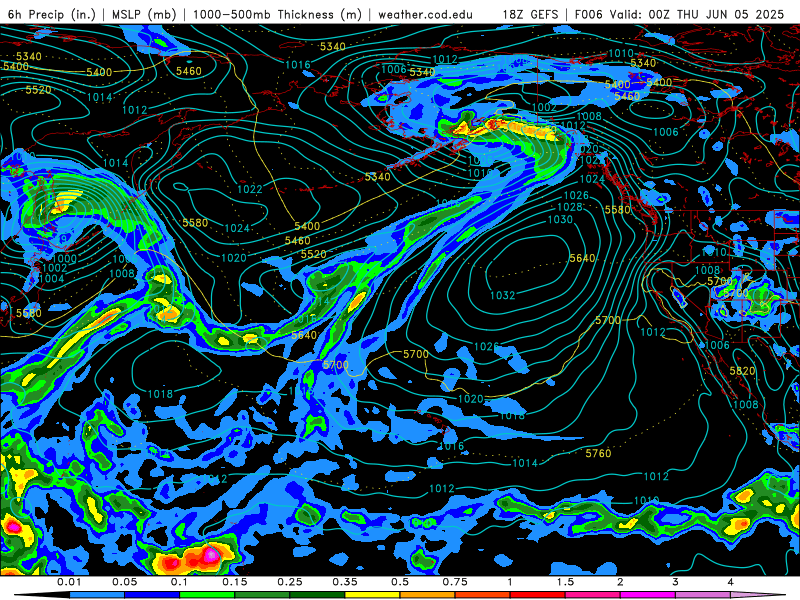Click the 0.35 legend value
The width and height of the screenshot is (800, 600).
pyautogui.click(x=345, y=582)
